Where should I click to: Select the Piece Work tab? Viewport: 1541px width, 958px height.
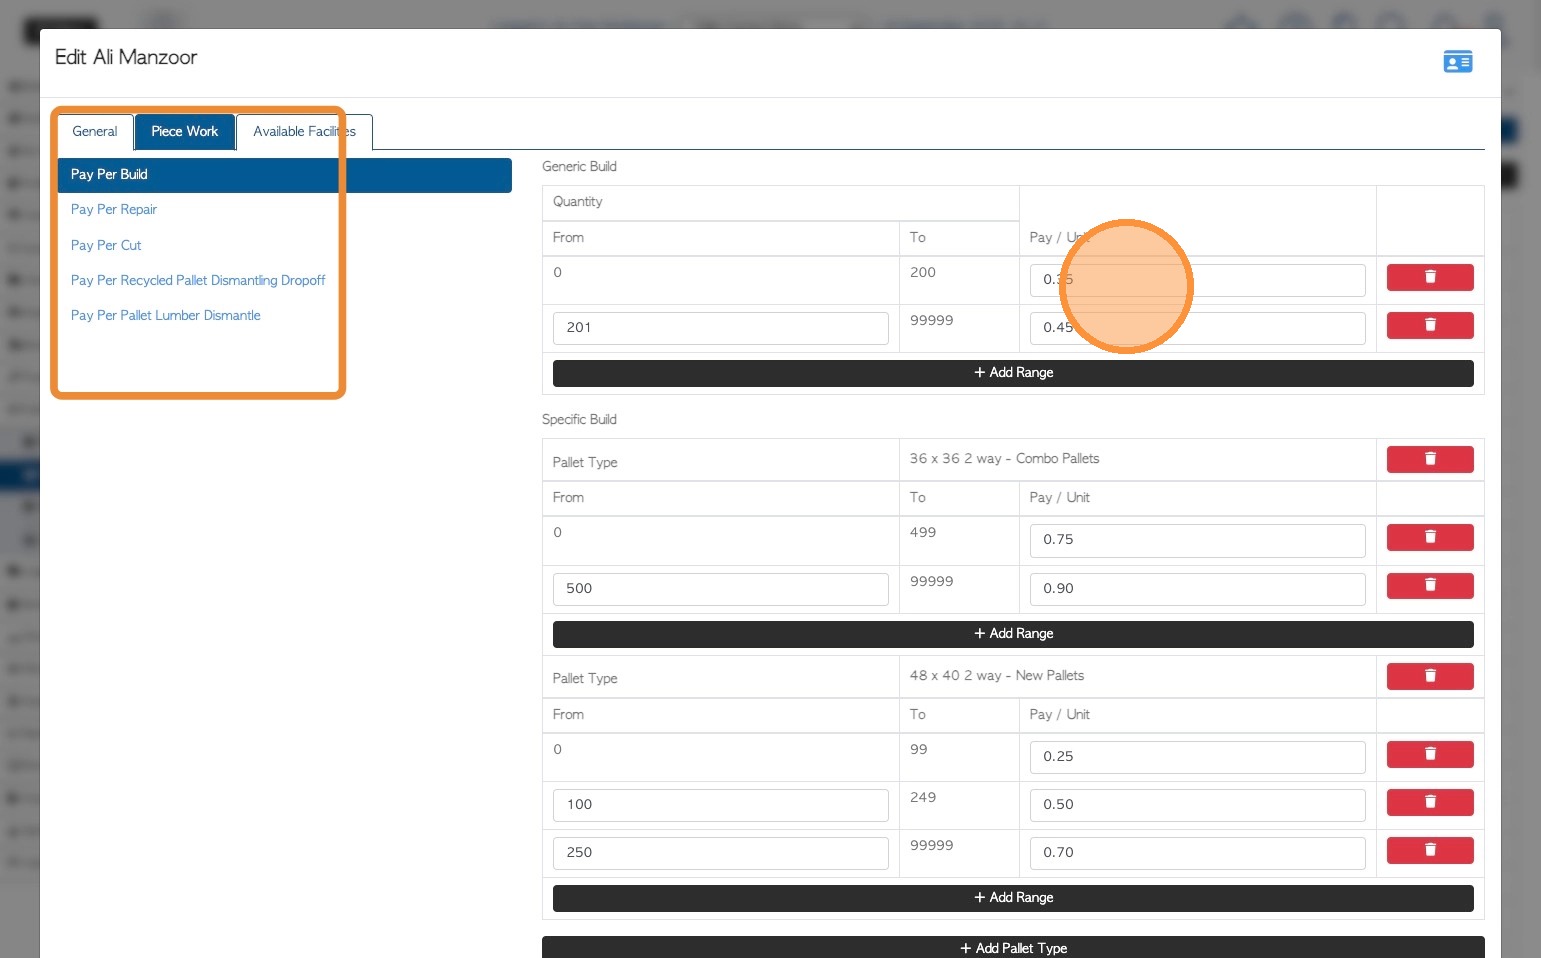[185, 132]
